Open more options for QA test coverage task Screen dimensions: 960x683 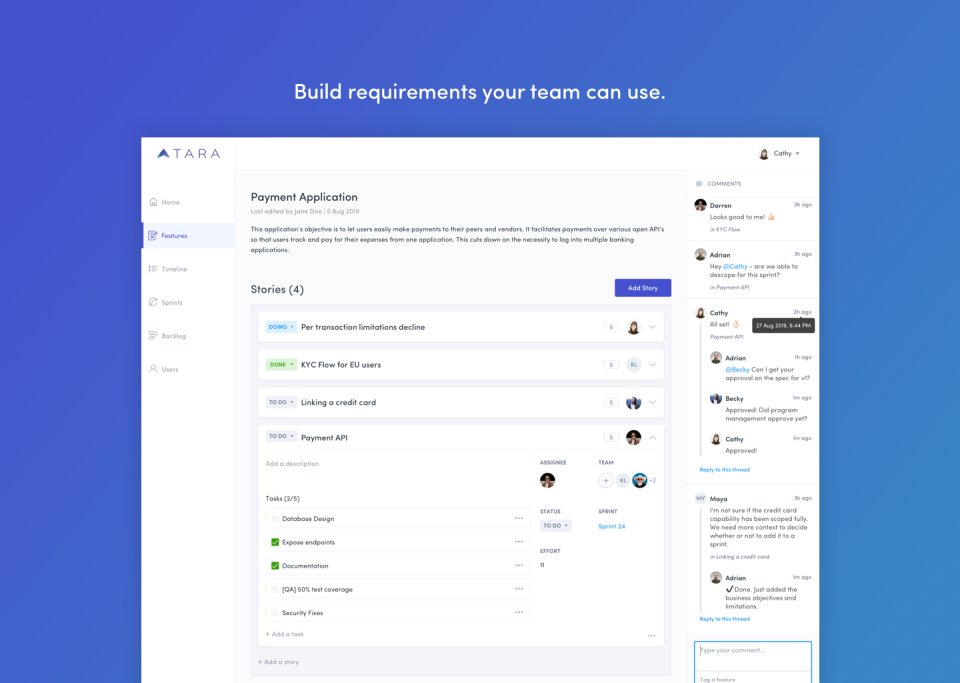tap(519, 589)
